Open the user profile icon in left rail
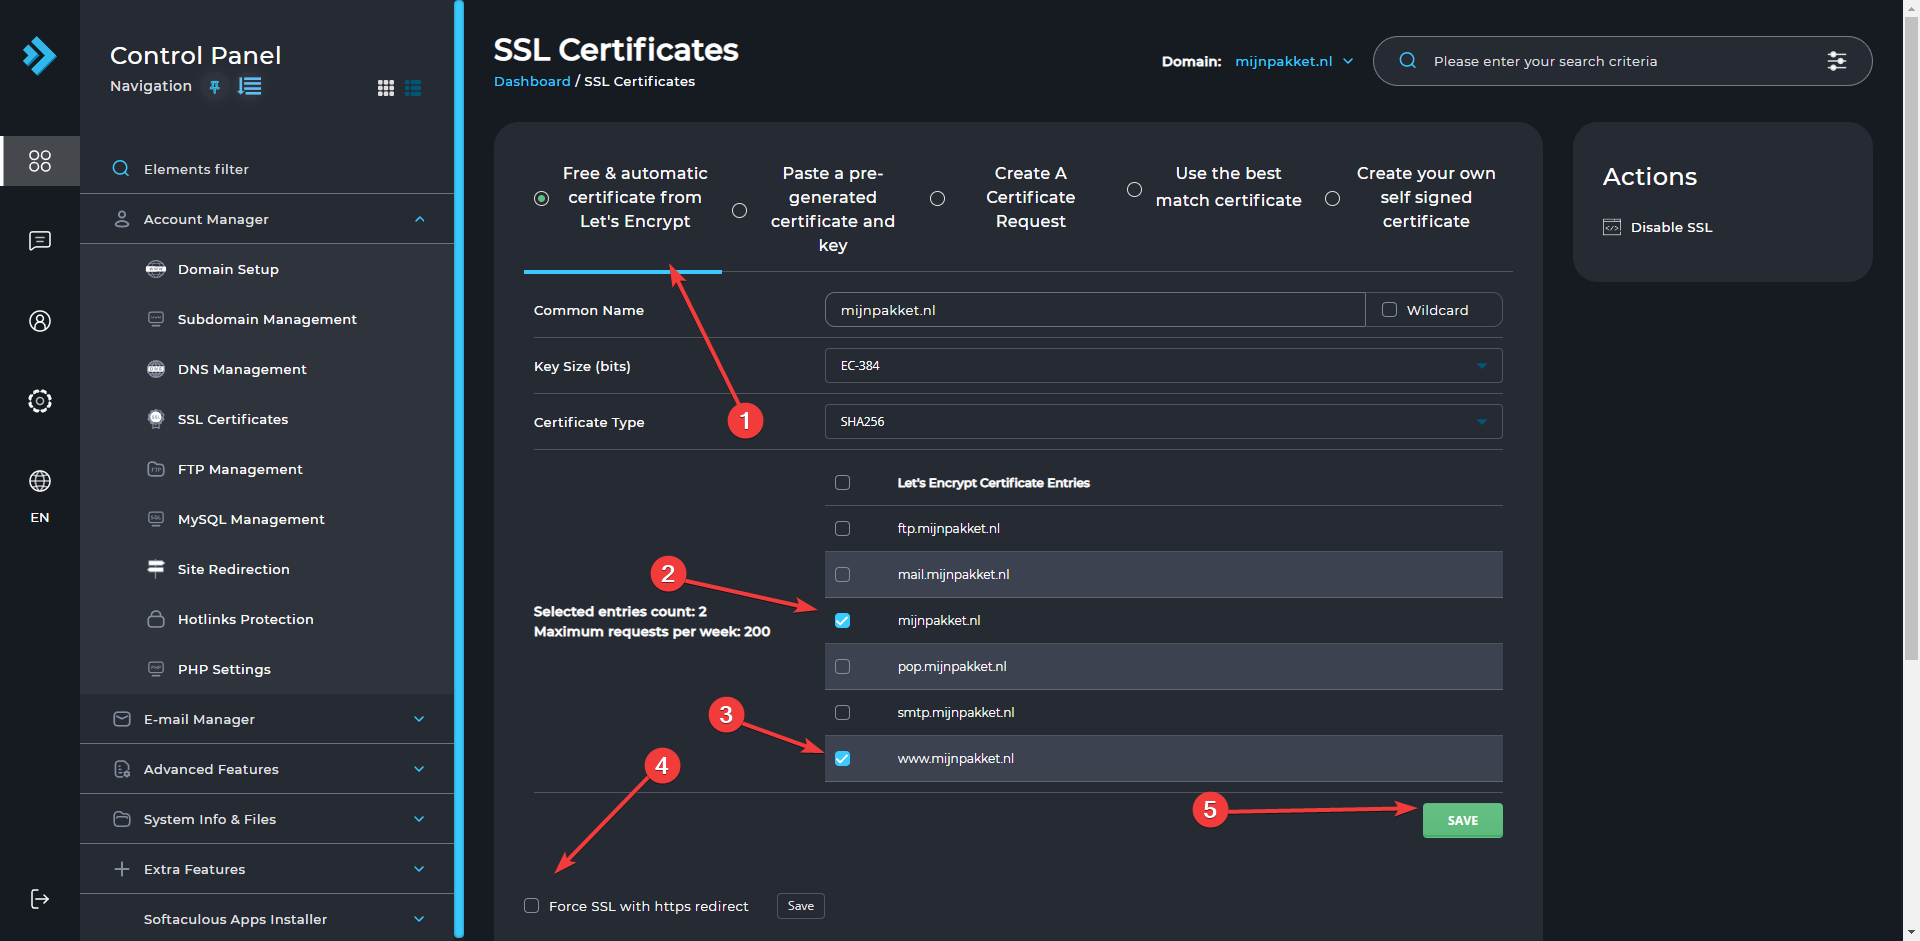The width and height of the screenshot is (1920, 941). pos(40,321)
